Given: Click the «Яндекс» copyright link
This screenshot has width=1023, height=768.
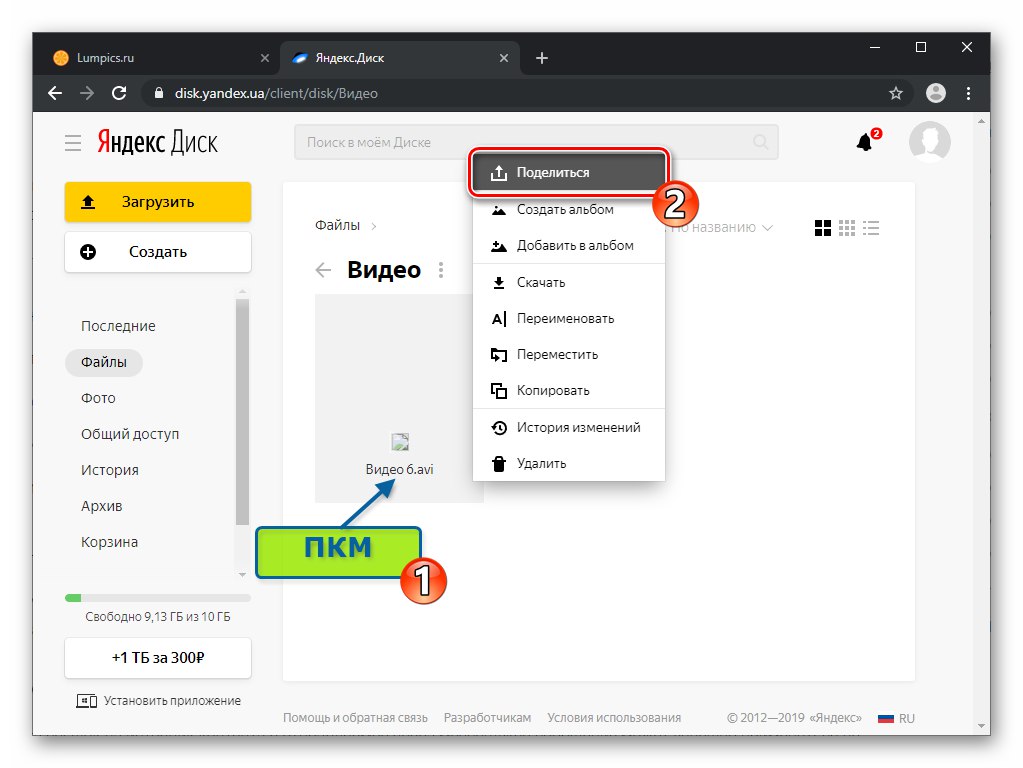Looking at the screenshot, I should (x=835, y=718).
